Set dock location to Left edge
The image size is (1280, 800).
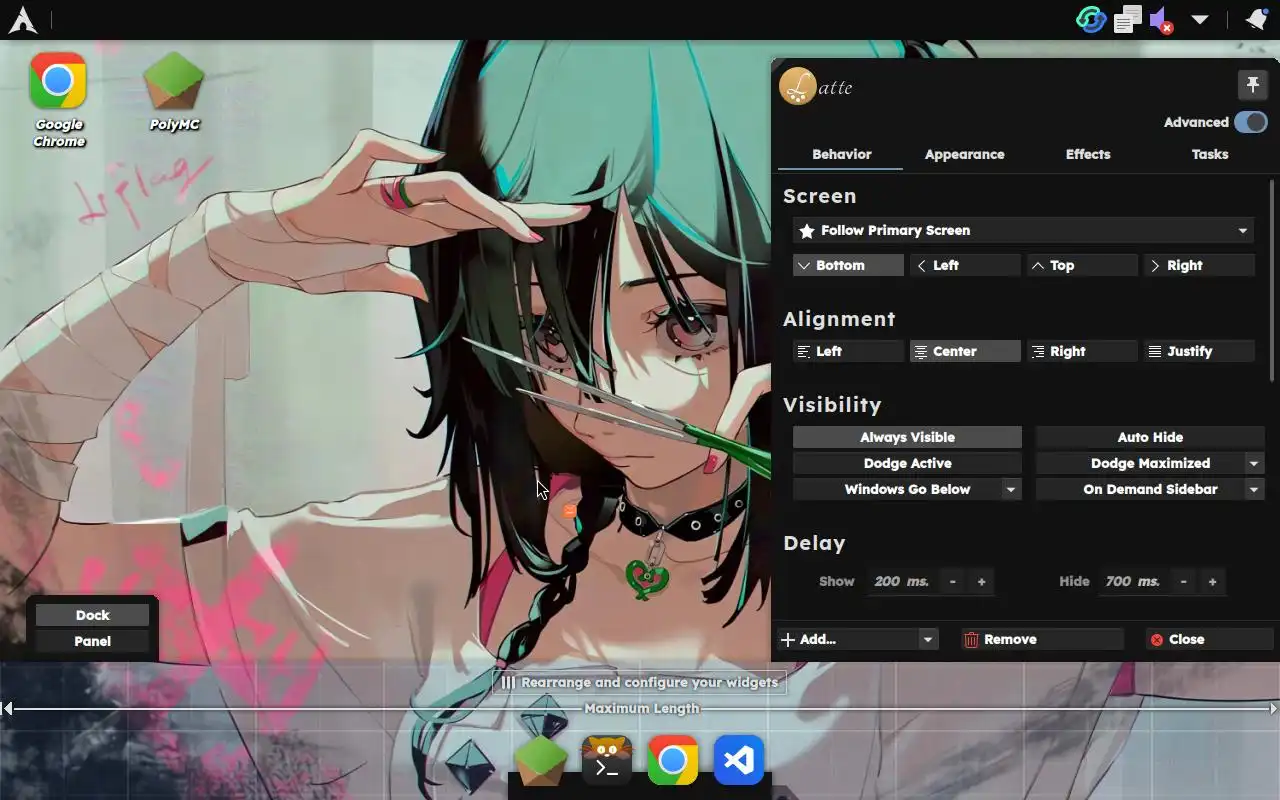click(x=965, y=265)
